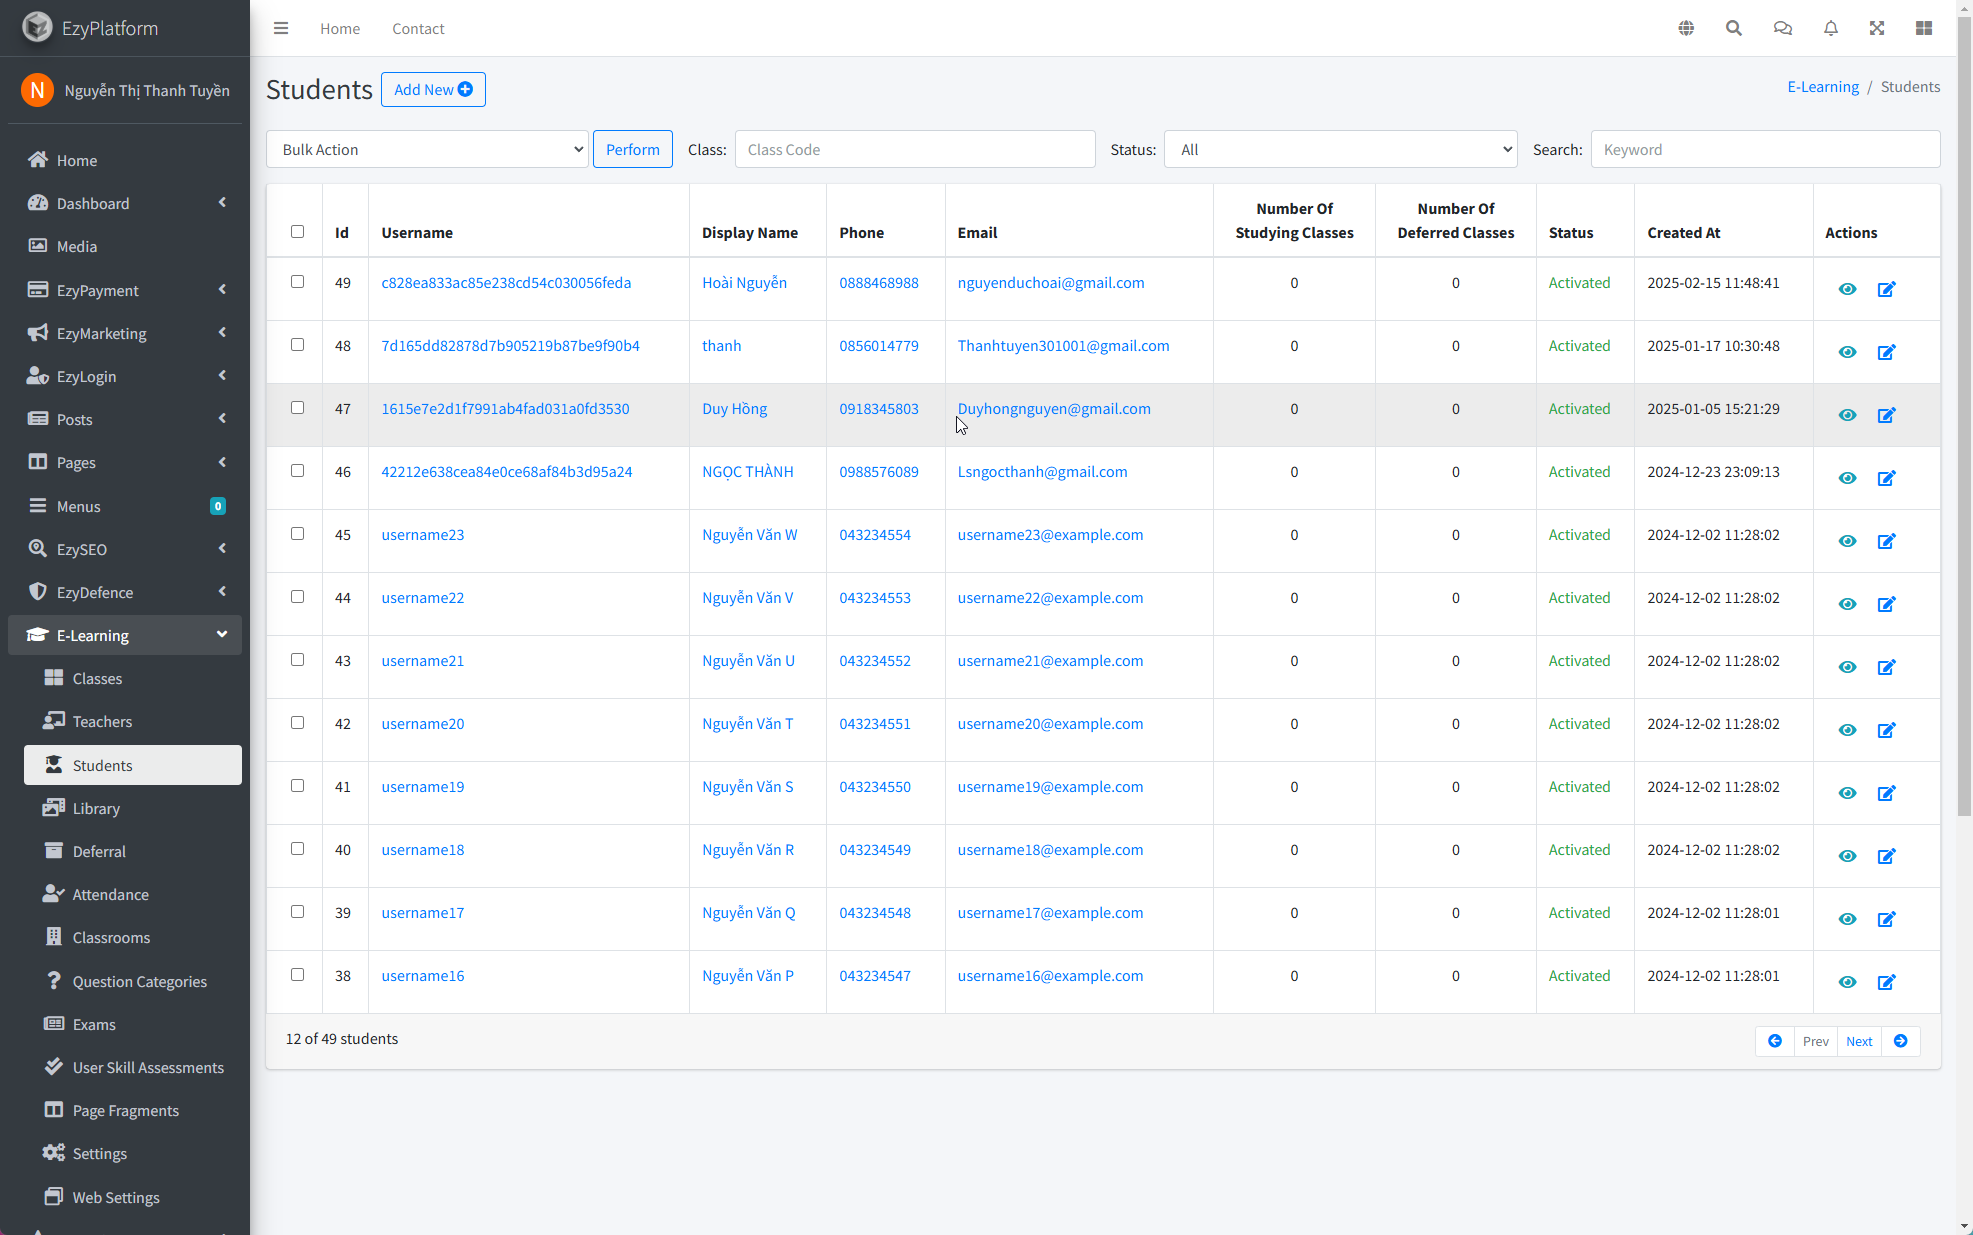This screenshot has height=1235, width=1973.
Task: Toggle fullscreen expand icon
Action: pos(1877,28)
